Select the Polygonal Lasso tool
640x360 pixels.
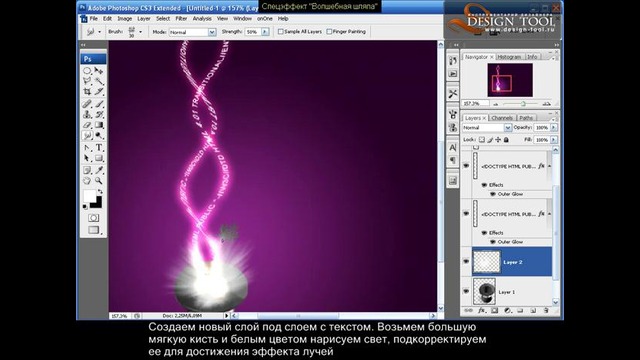click(x=87, y=81)
